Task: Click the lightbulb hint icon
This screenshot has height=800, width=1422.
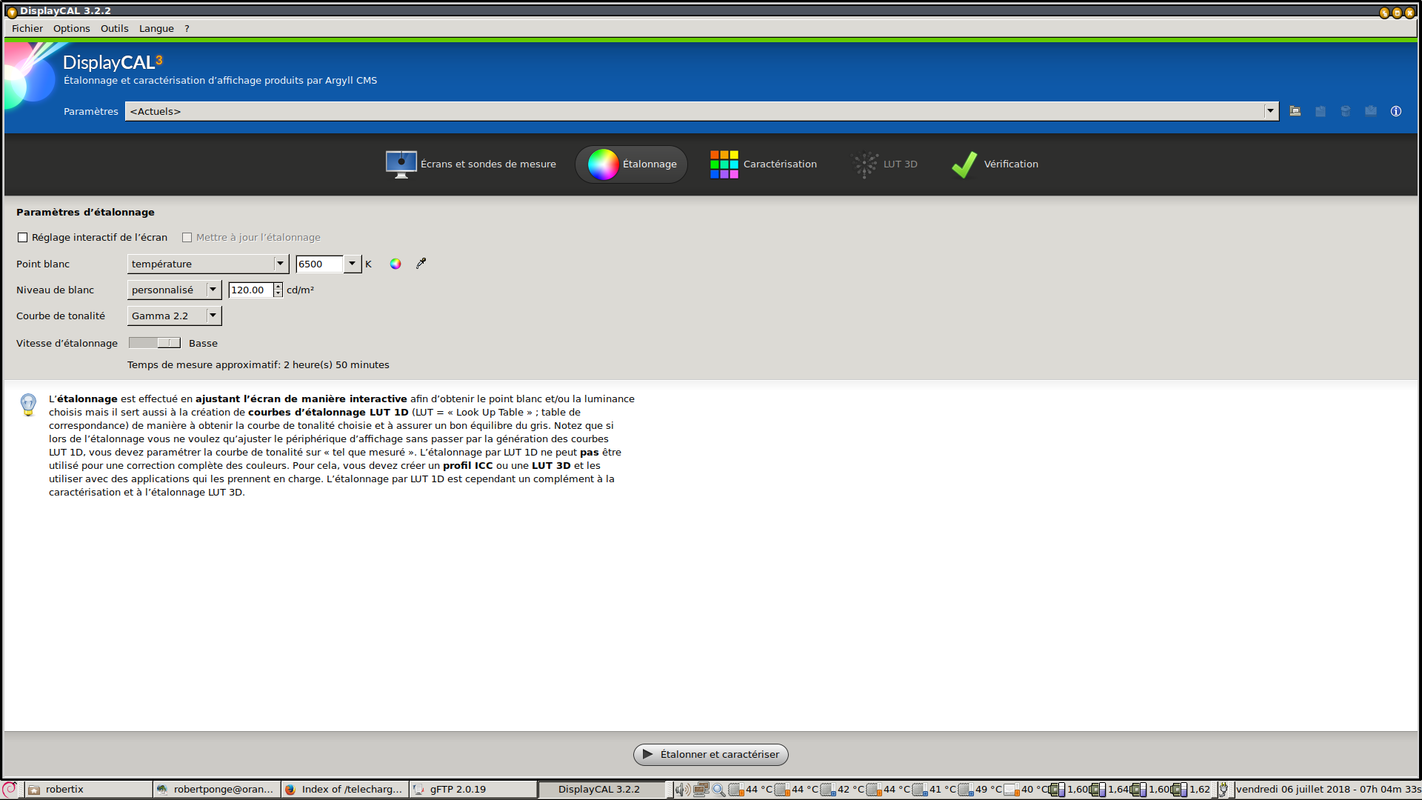Action: click(x=28, y=404)
